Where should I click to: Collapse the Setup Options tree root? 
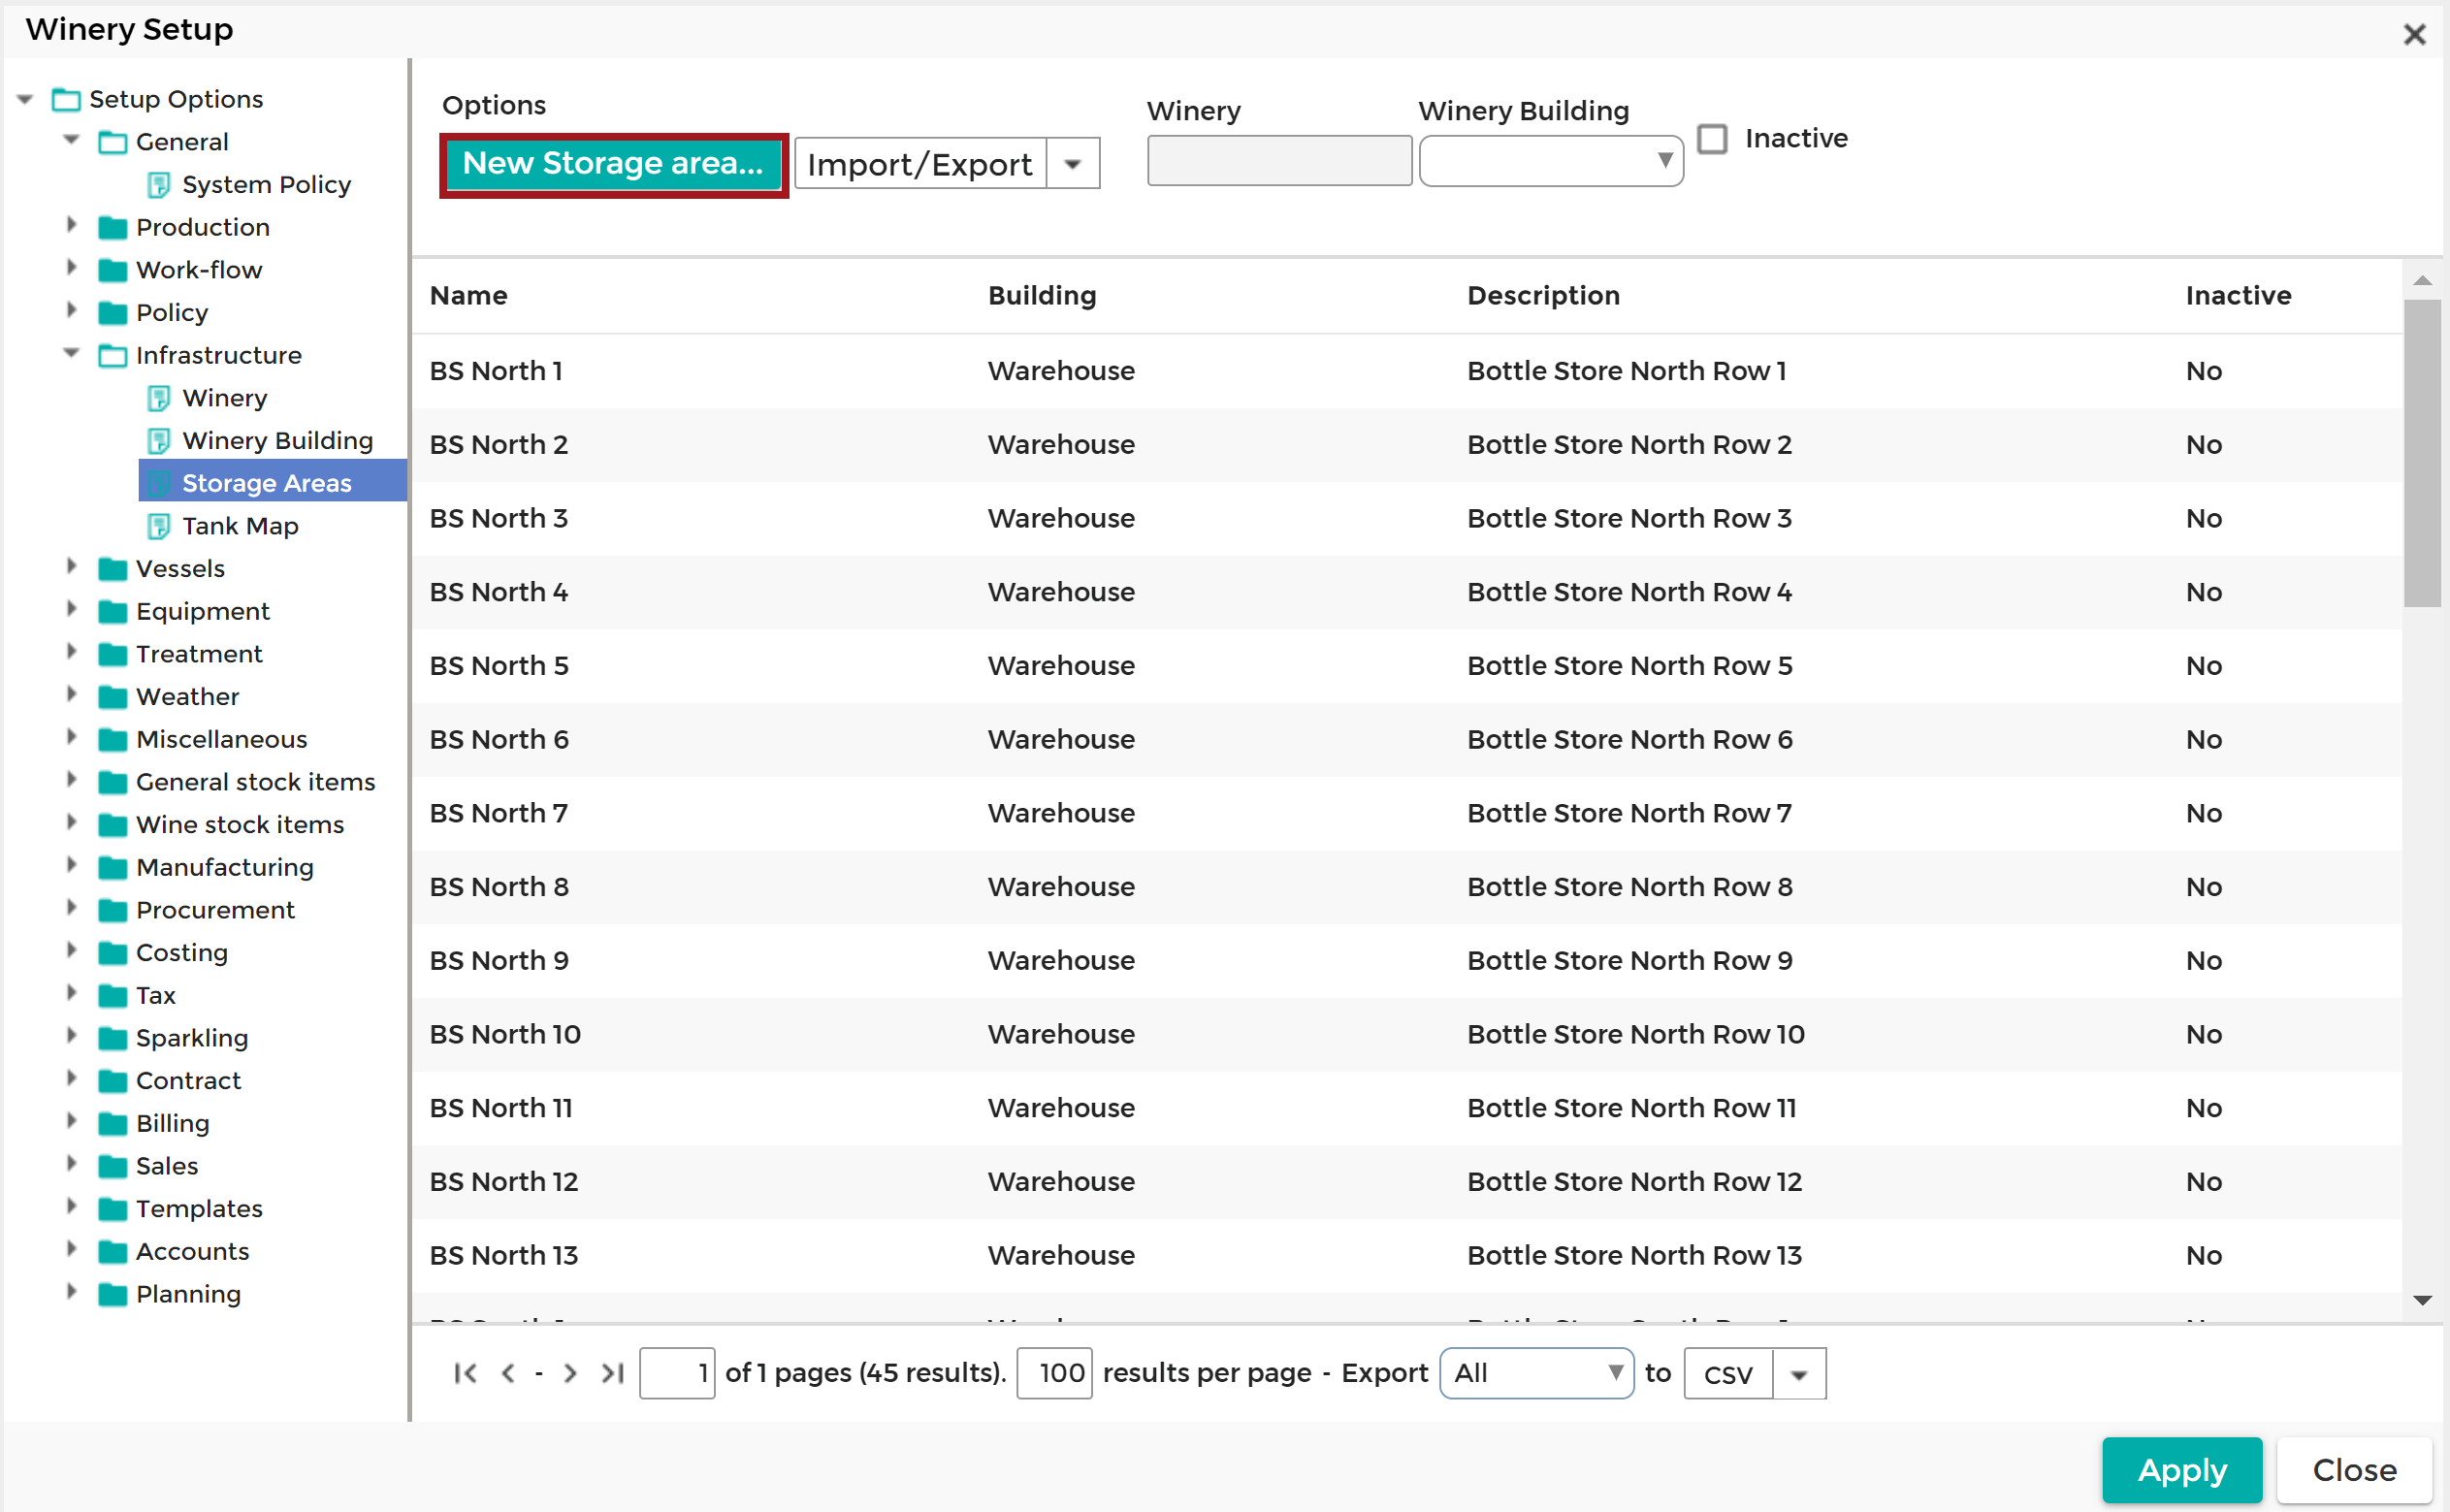pyautogui.click(x=25, y=99)
